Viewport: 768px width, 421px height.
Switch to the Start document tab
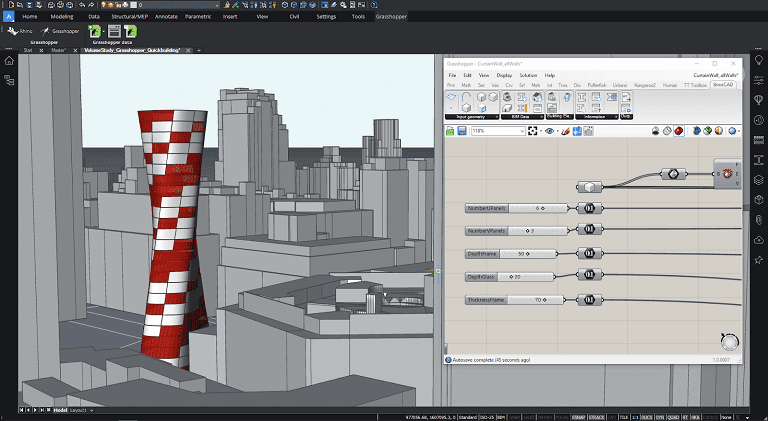pos(28,50)
